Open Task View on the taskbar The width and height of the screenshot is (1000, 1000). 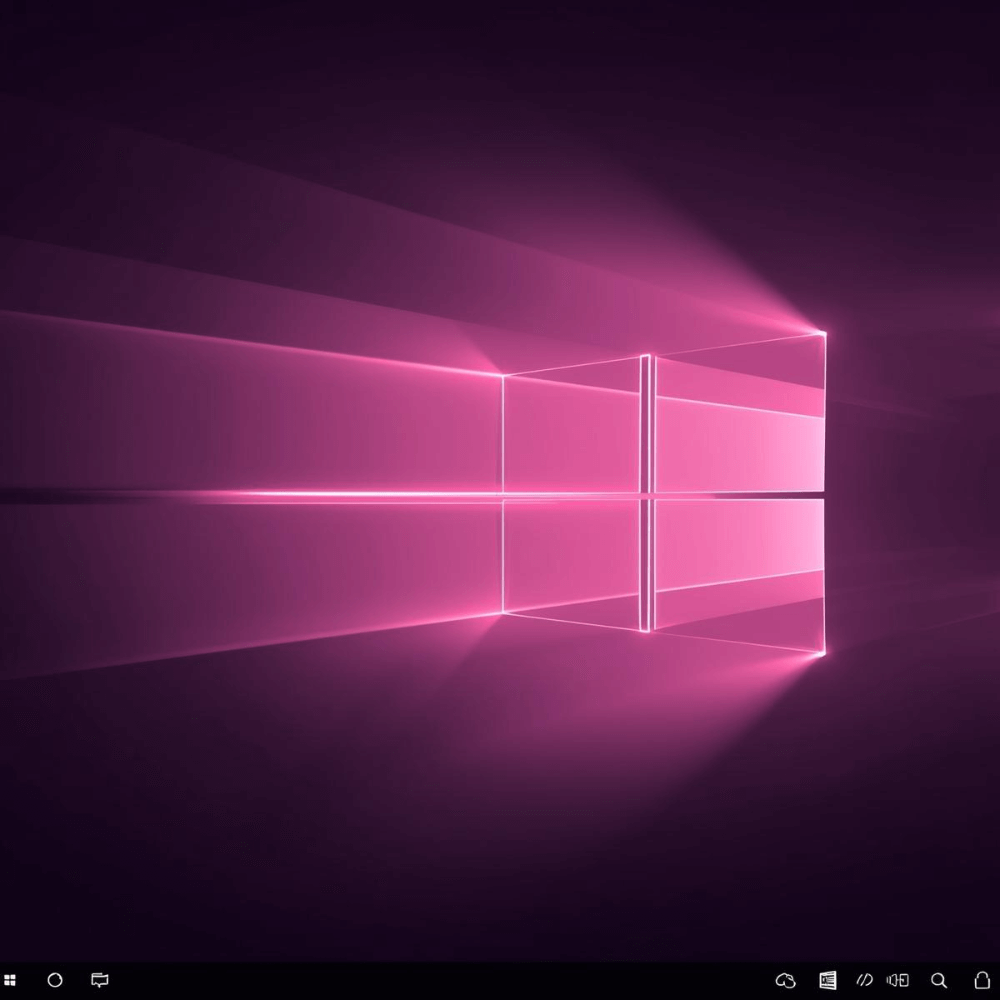100,980
